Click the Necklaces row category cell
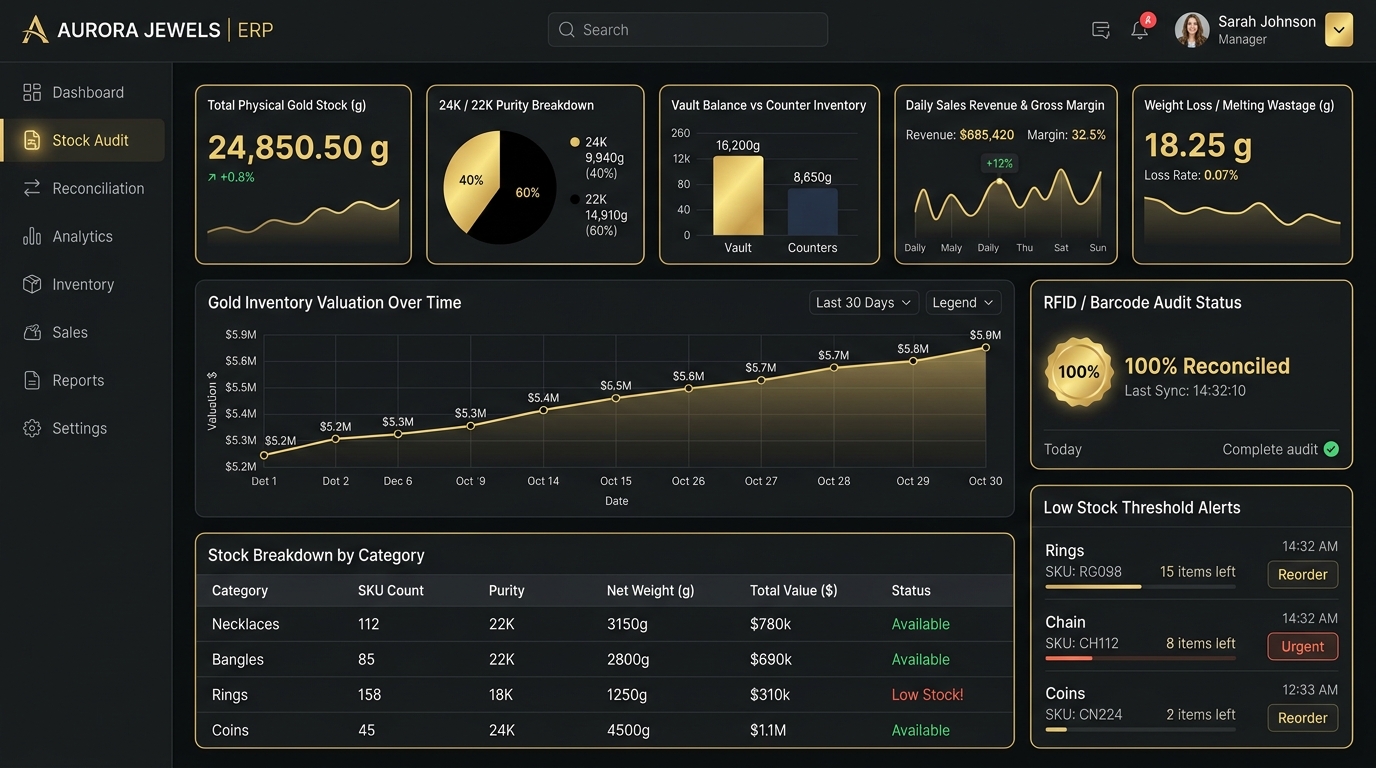This screenshot has width=1376, height=768. [246, 624]
